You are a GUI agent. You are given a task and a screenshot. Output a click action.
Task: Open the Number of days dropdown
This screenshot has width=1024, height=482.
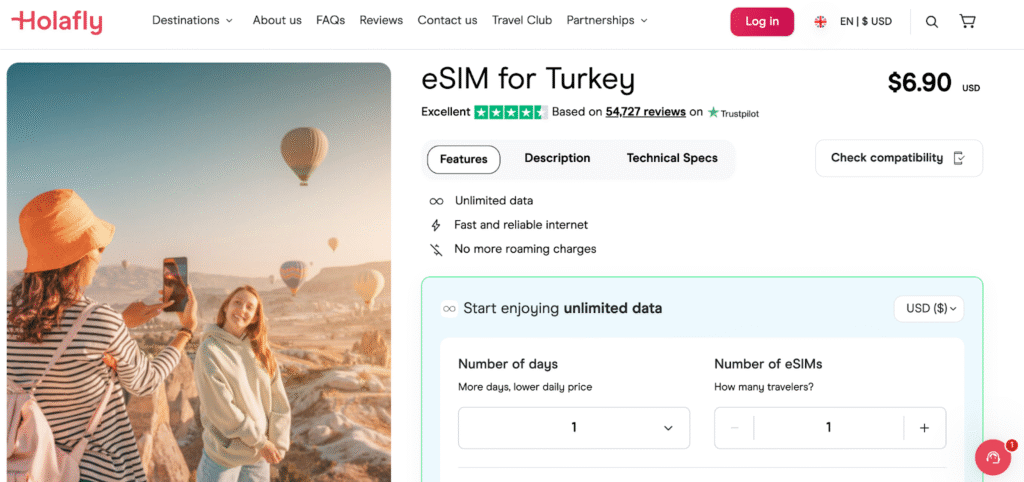[574, 428]
